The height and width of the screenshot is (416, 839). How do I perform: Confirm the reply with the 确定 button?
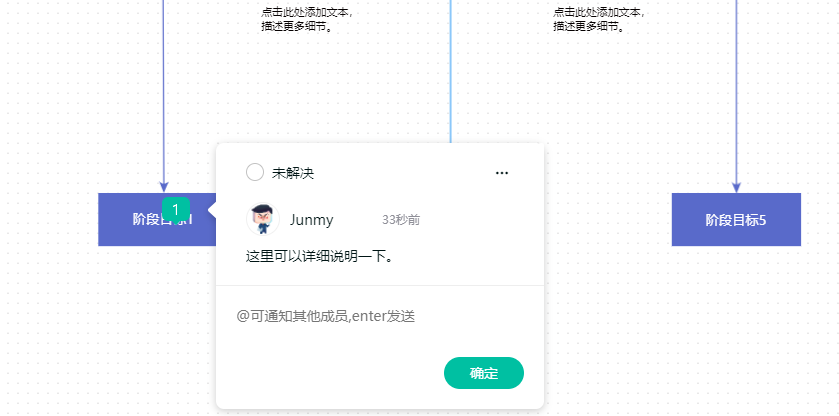click(x=484, y=373)
